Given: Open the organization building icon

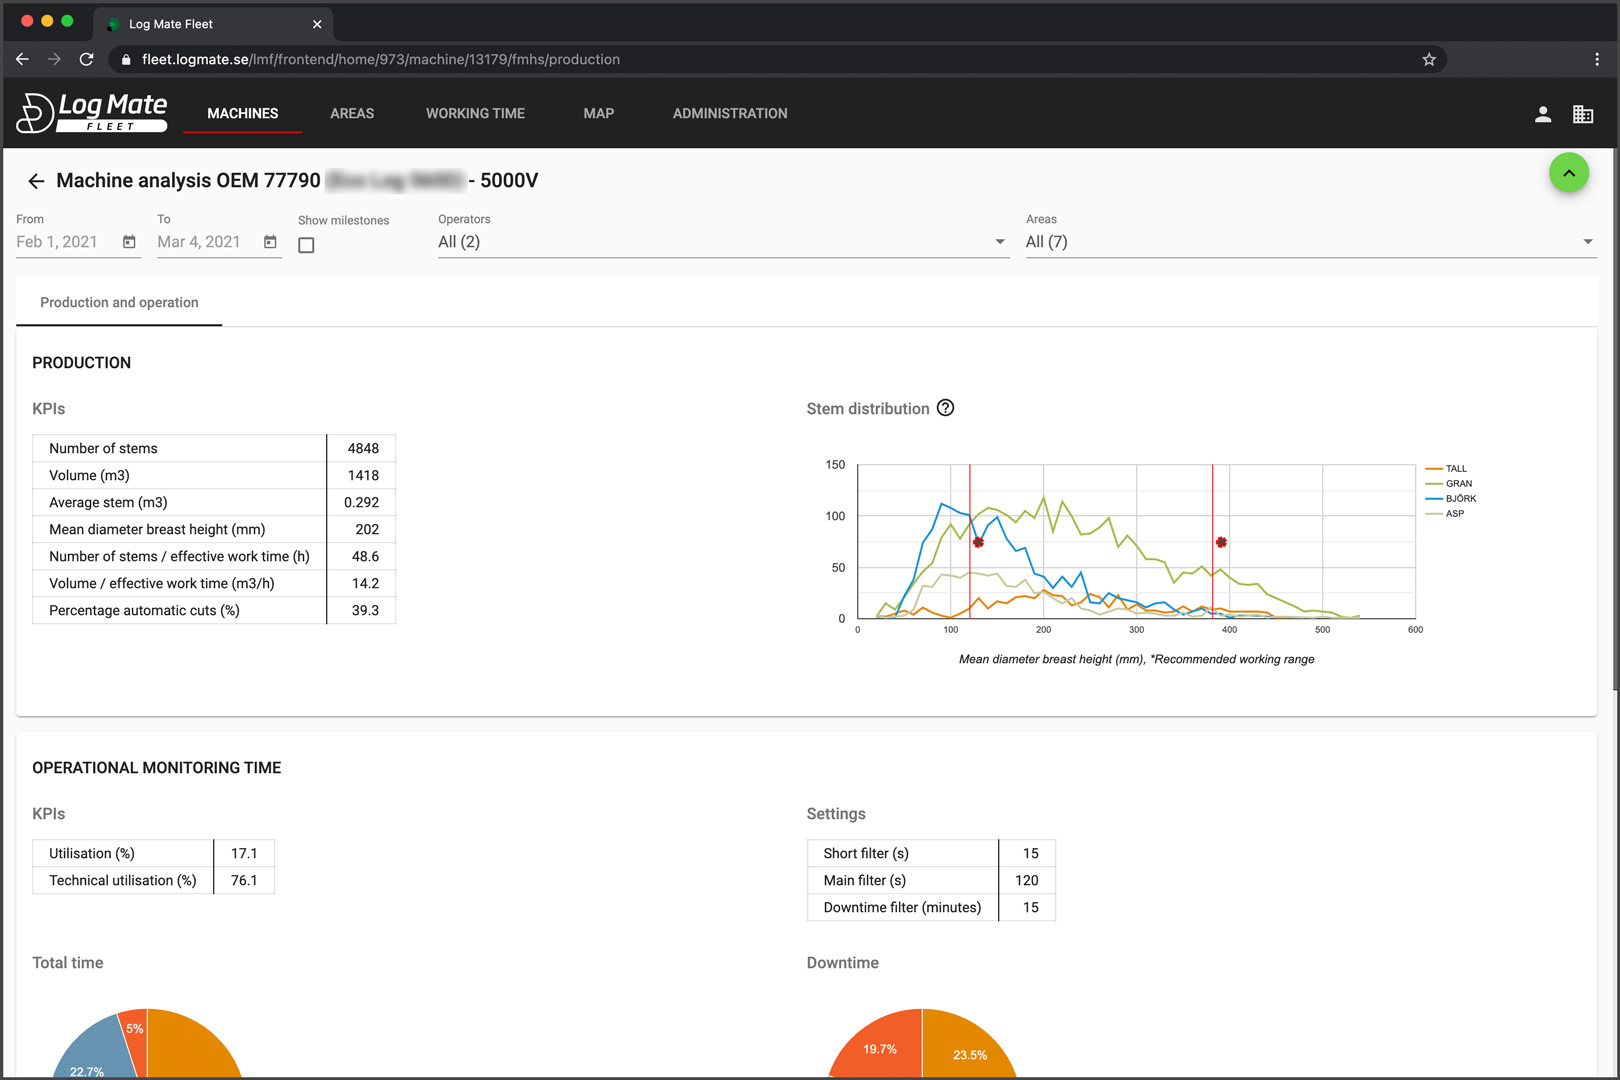Looking at the screenshot, I should 1583,114.
